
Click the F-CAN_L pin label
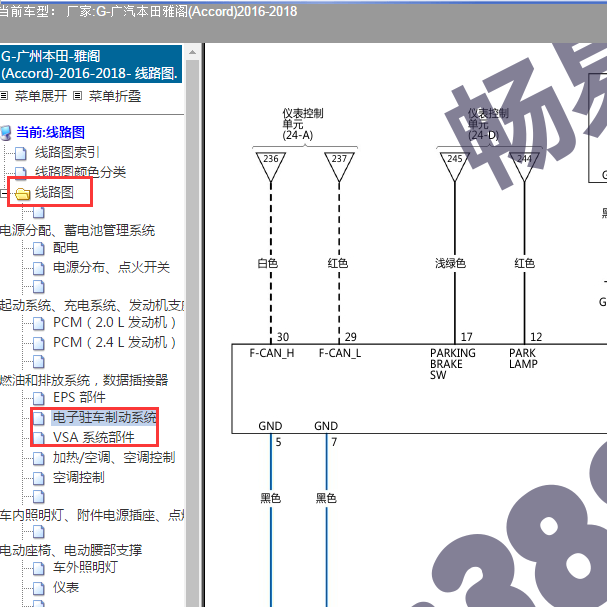pos(340,353)
